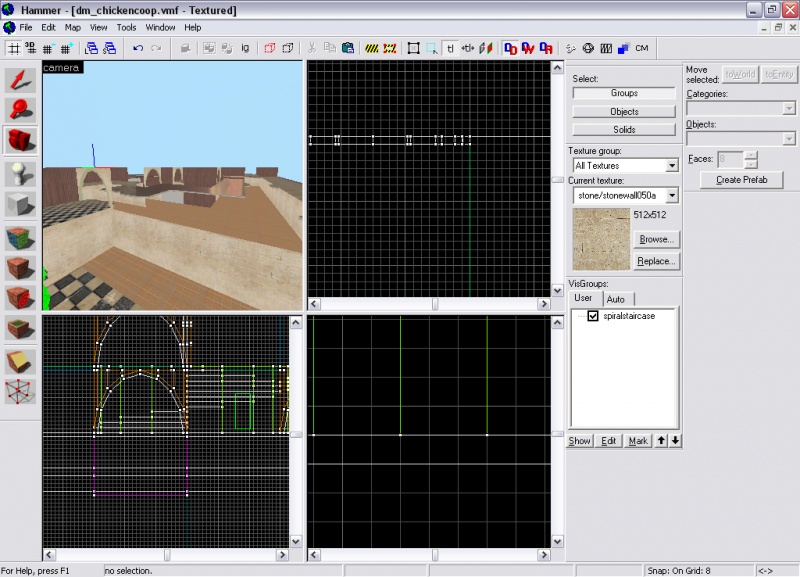Image resolution: width=800 pixels, height=577 pixels.
Task: Open the Current texture dropdown
Action: (672, 195)
